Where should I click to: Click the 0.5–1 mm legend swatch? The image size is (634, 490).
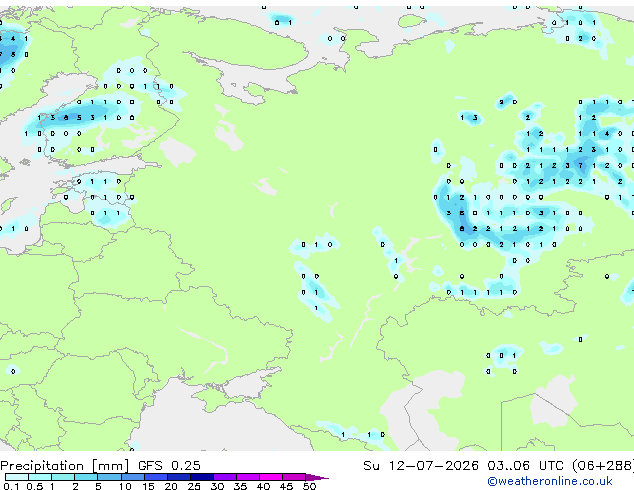tap(40, 477)
